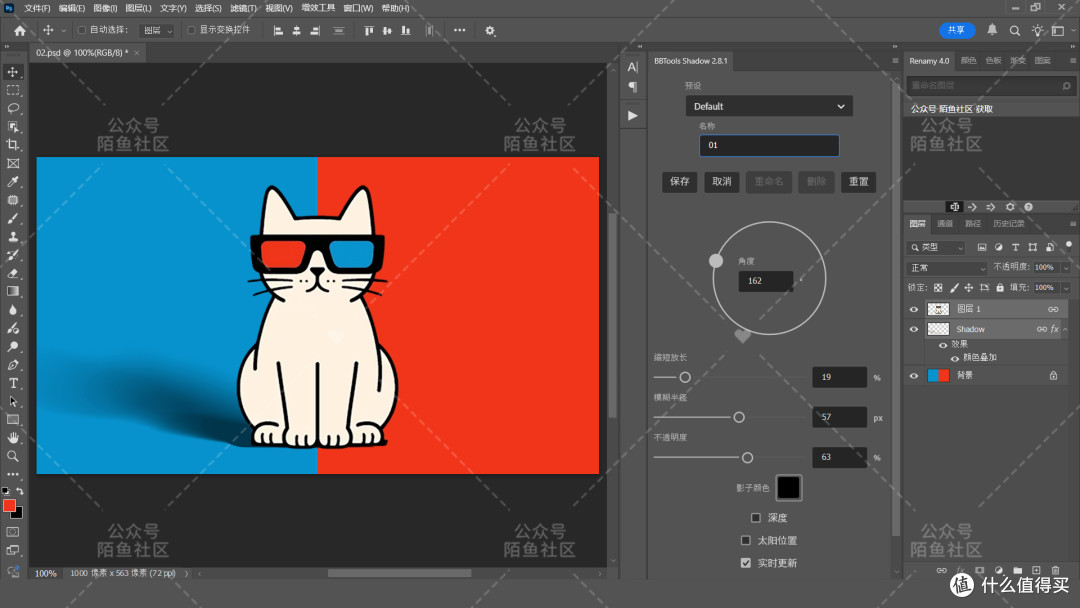The height and width of the screenshot is (608, 1080).
Task: Open the 影子颜色 black swatch
Action: [x=789, y=488]
